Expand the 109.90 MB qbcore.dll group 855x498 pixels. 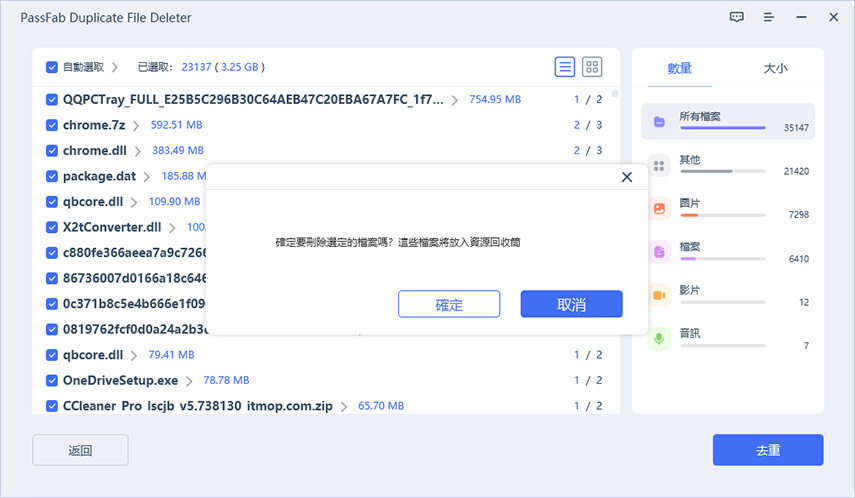tap(134, 202)
